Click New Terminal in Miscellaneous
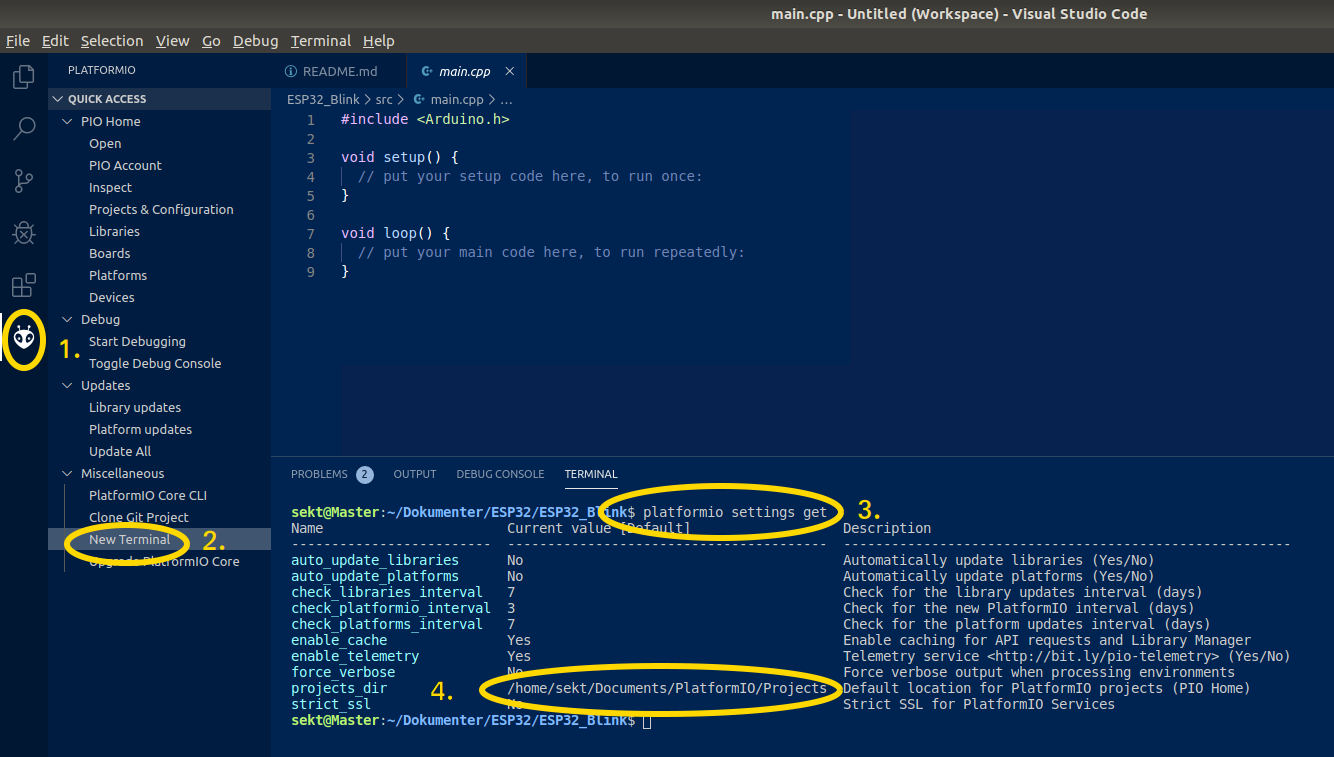The image size is (1334, 757). [x=130, y=539]
